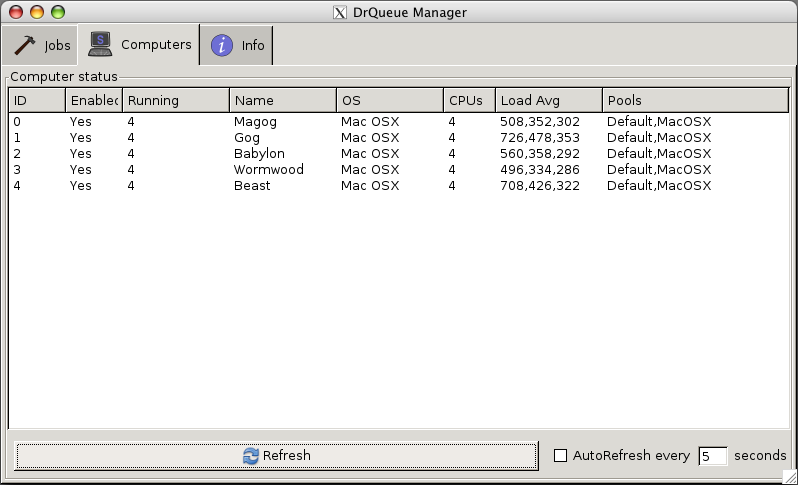
Task: Select the Computers tab label
Action: pos(156,45)
